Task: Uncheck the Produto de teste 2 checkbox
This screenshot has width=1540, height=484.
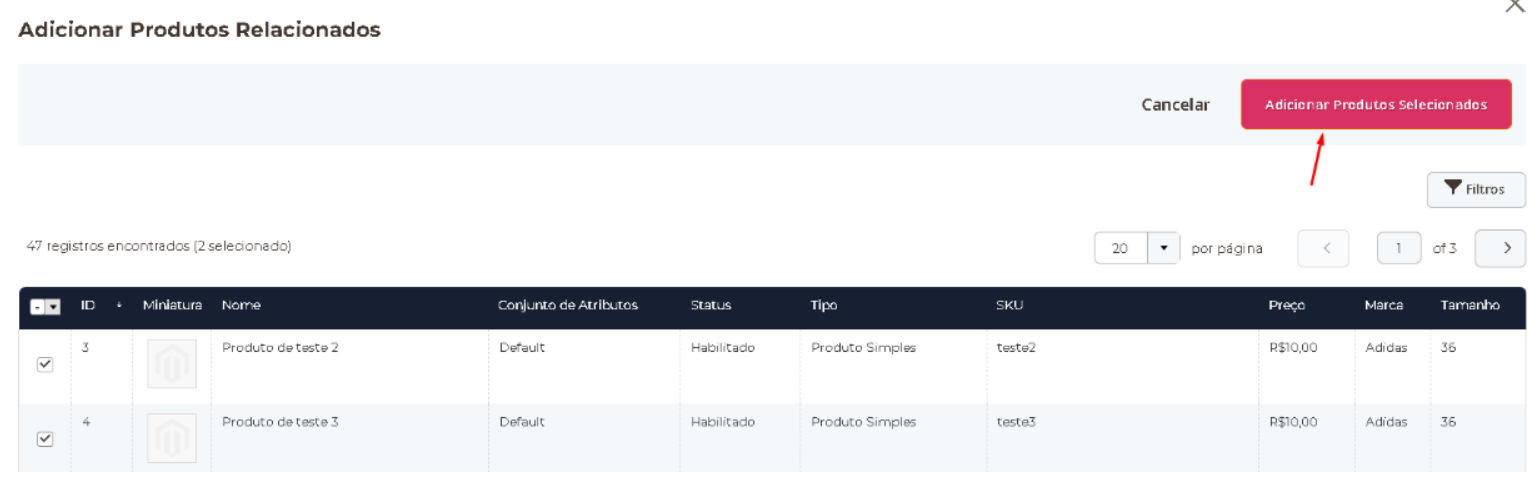Action: tap(44, 365)
